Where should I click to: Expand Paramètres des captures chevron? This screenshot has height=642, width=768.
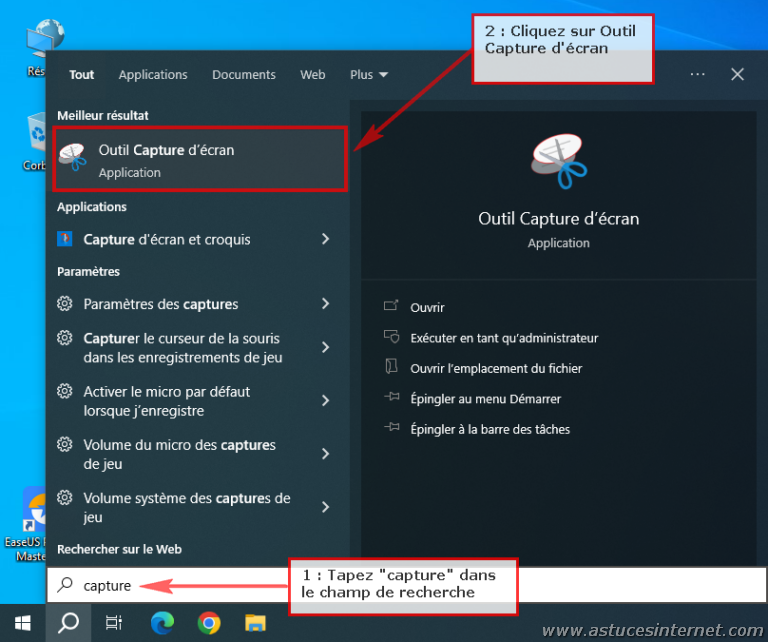click(326, 304)
